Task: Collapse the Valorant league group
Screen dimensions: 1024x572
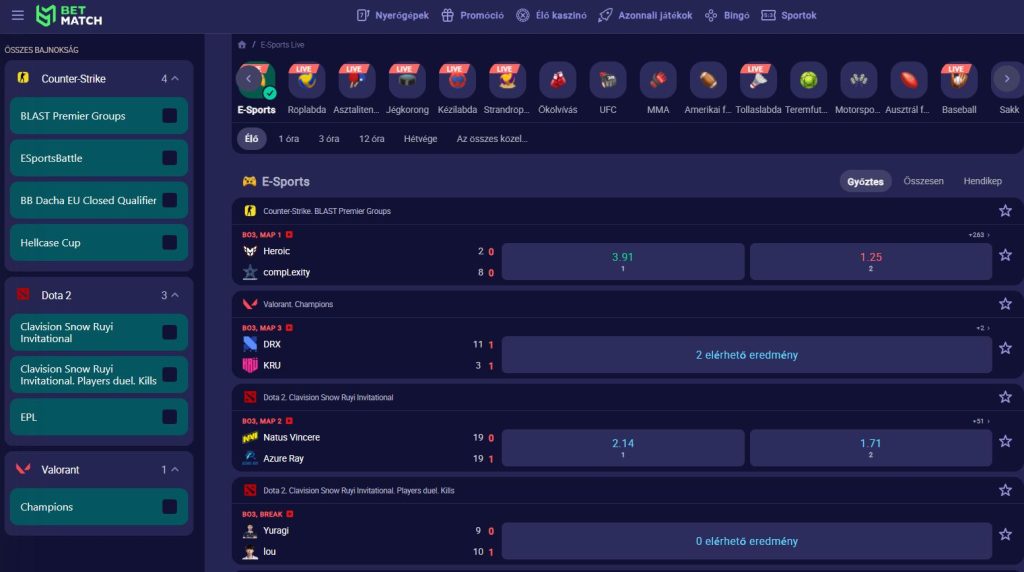Action: pyautogui.click(x=175, y=469)
